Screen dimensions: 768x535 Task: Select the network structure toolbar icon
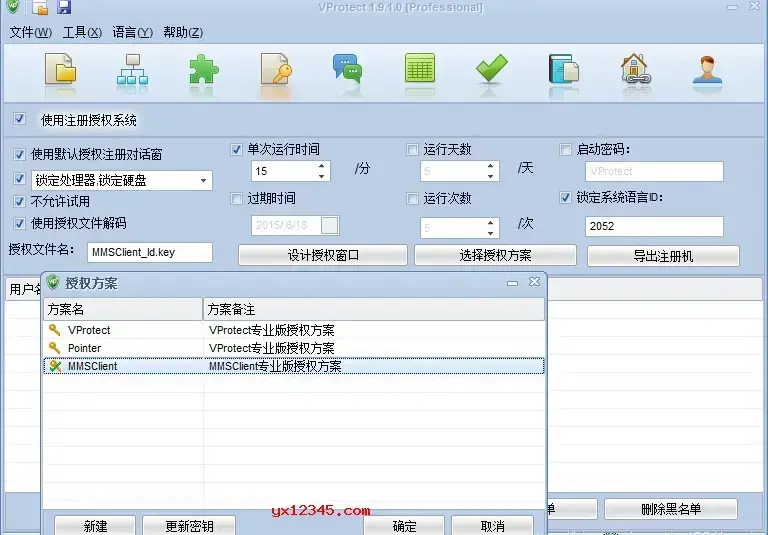(132, 69)
